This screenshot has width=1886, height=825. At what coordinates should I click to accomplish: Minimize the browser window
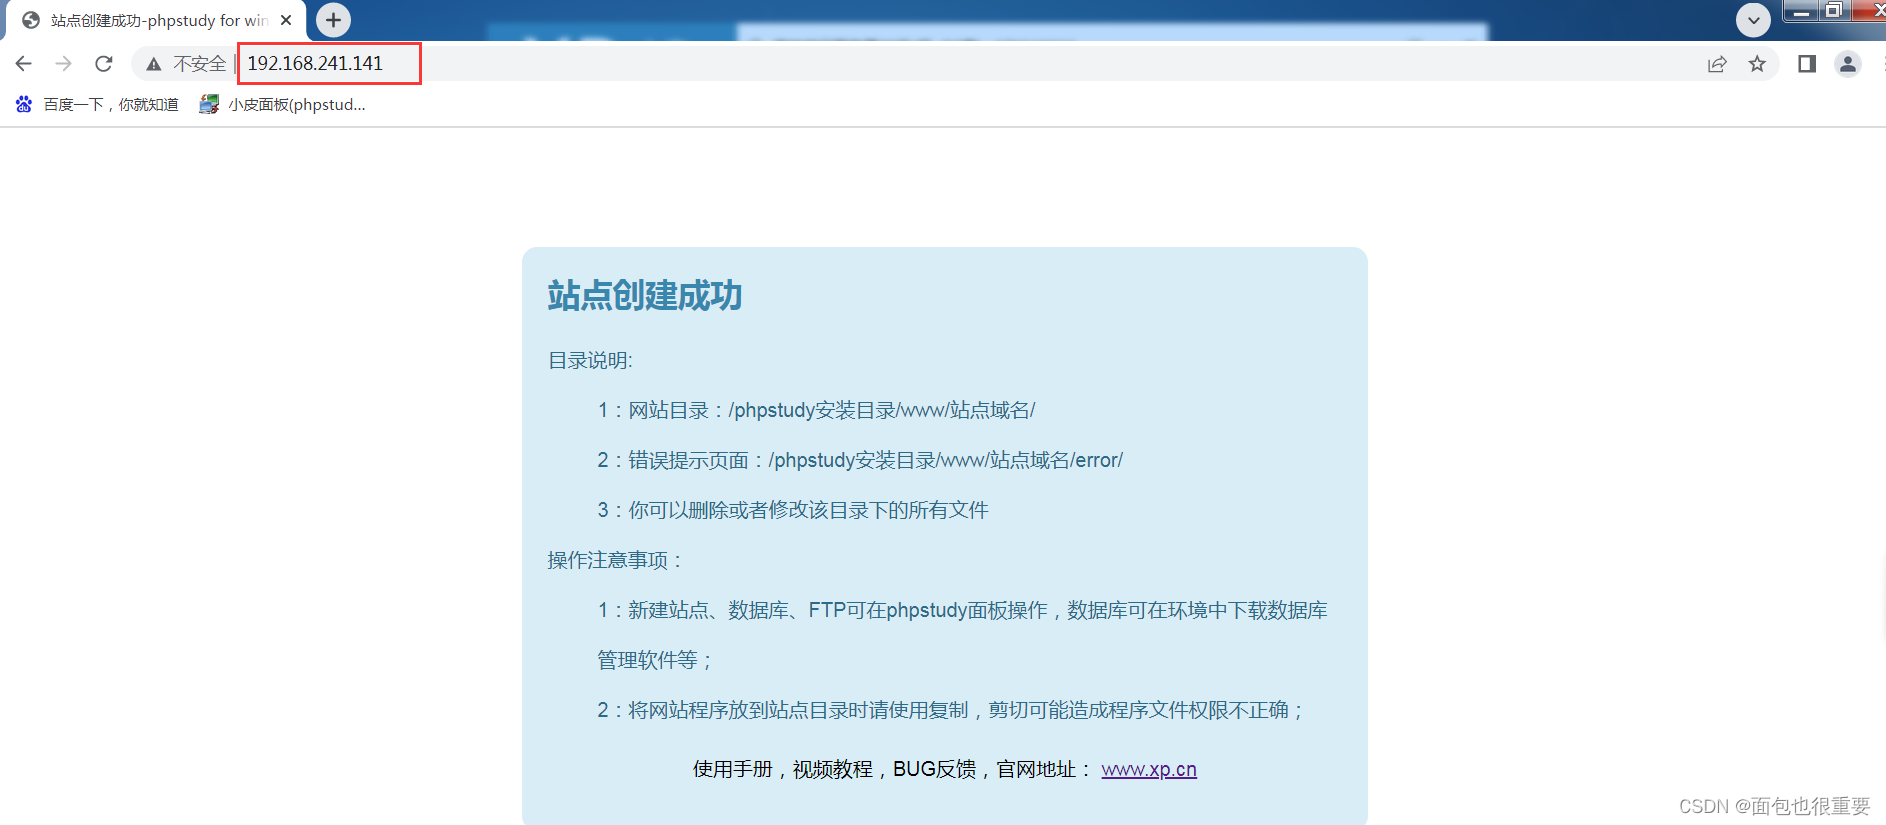click(x=1800, y=11)
